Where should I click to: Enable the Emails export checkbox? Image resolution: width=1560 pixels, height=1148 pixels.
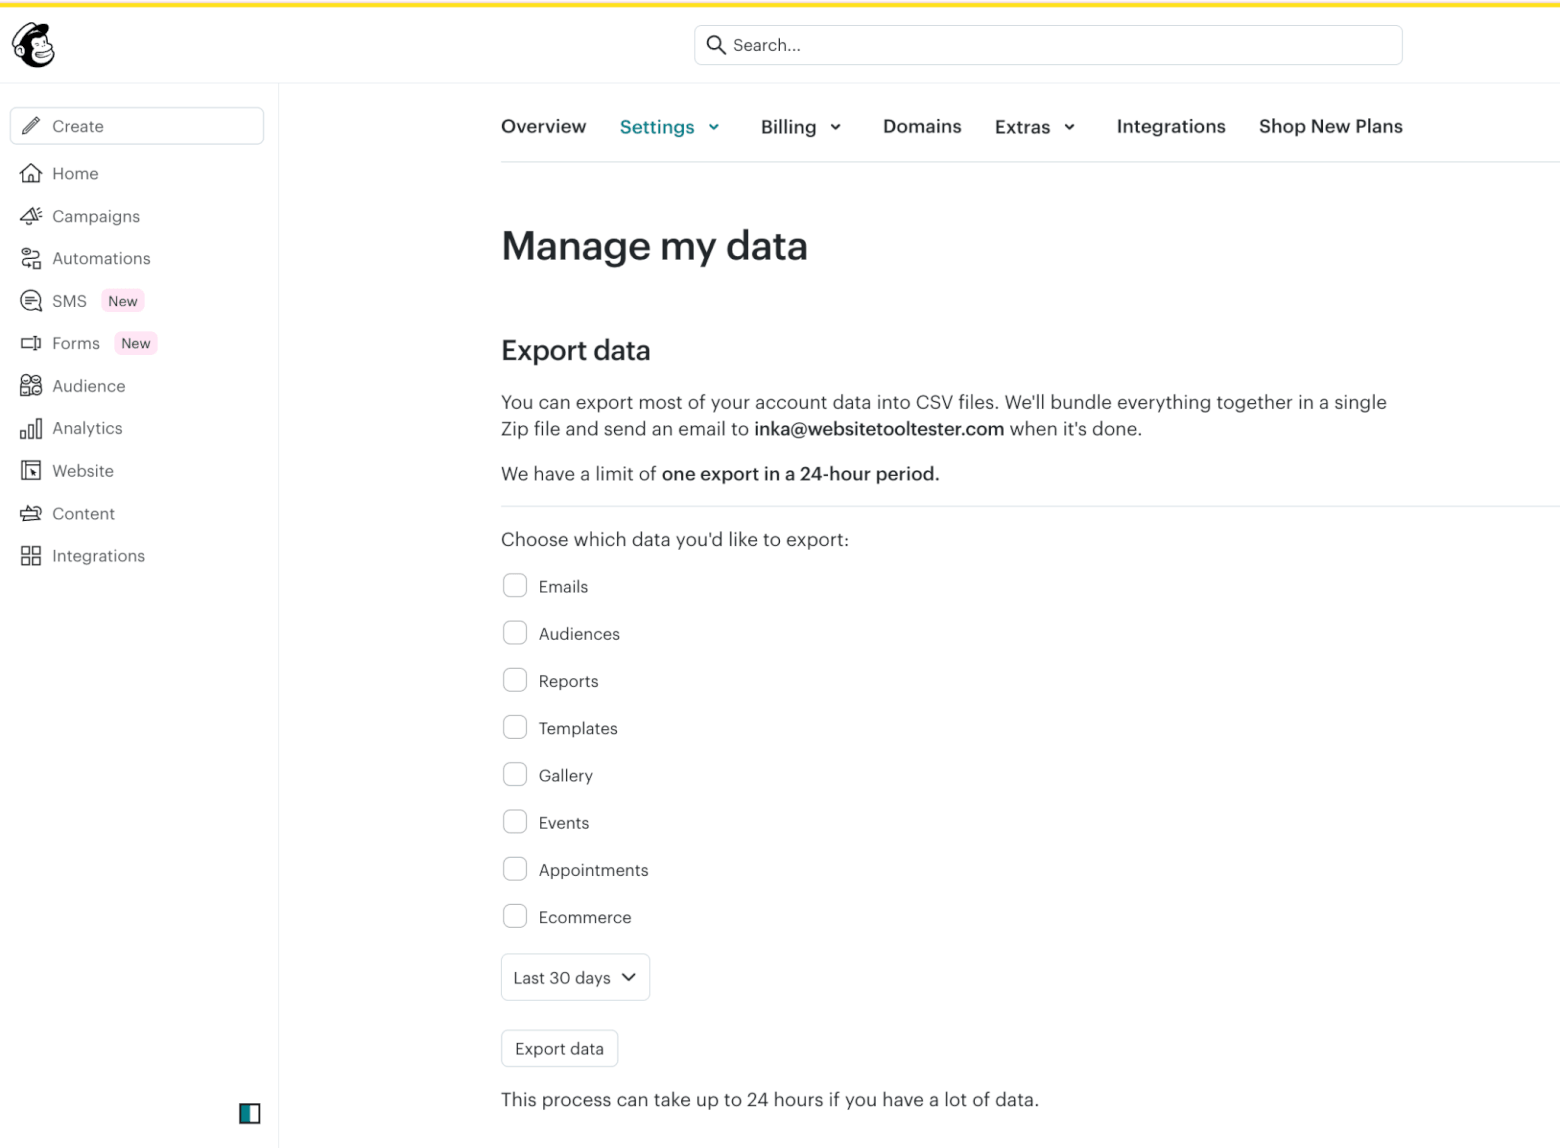click(515, 585)
